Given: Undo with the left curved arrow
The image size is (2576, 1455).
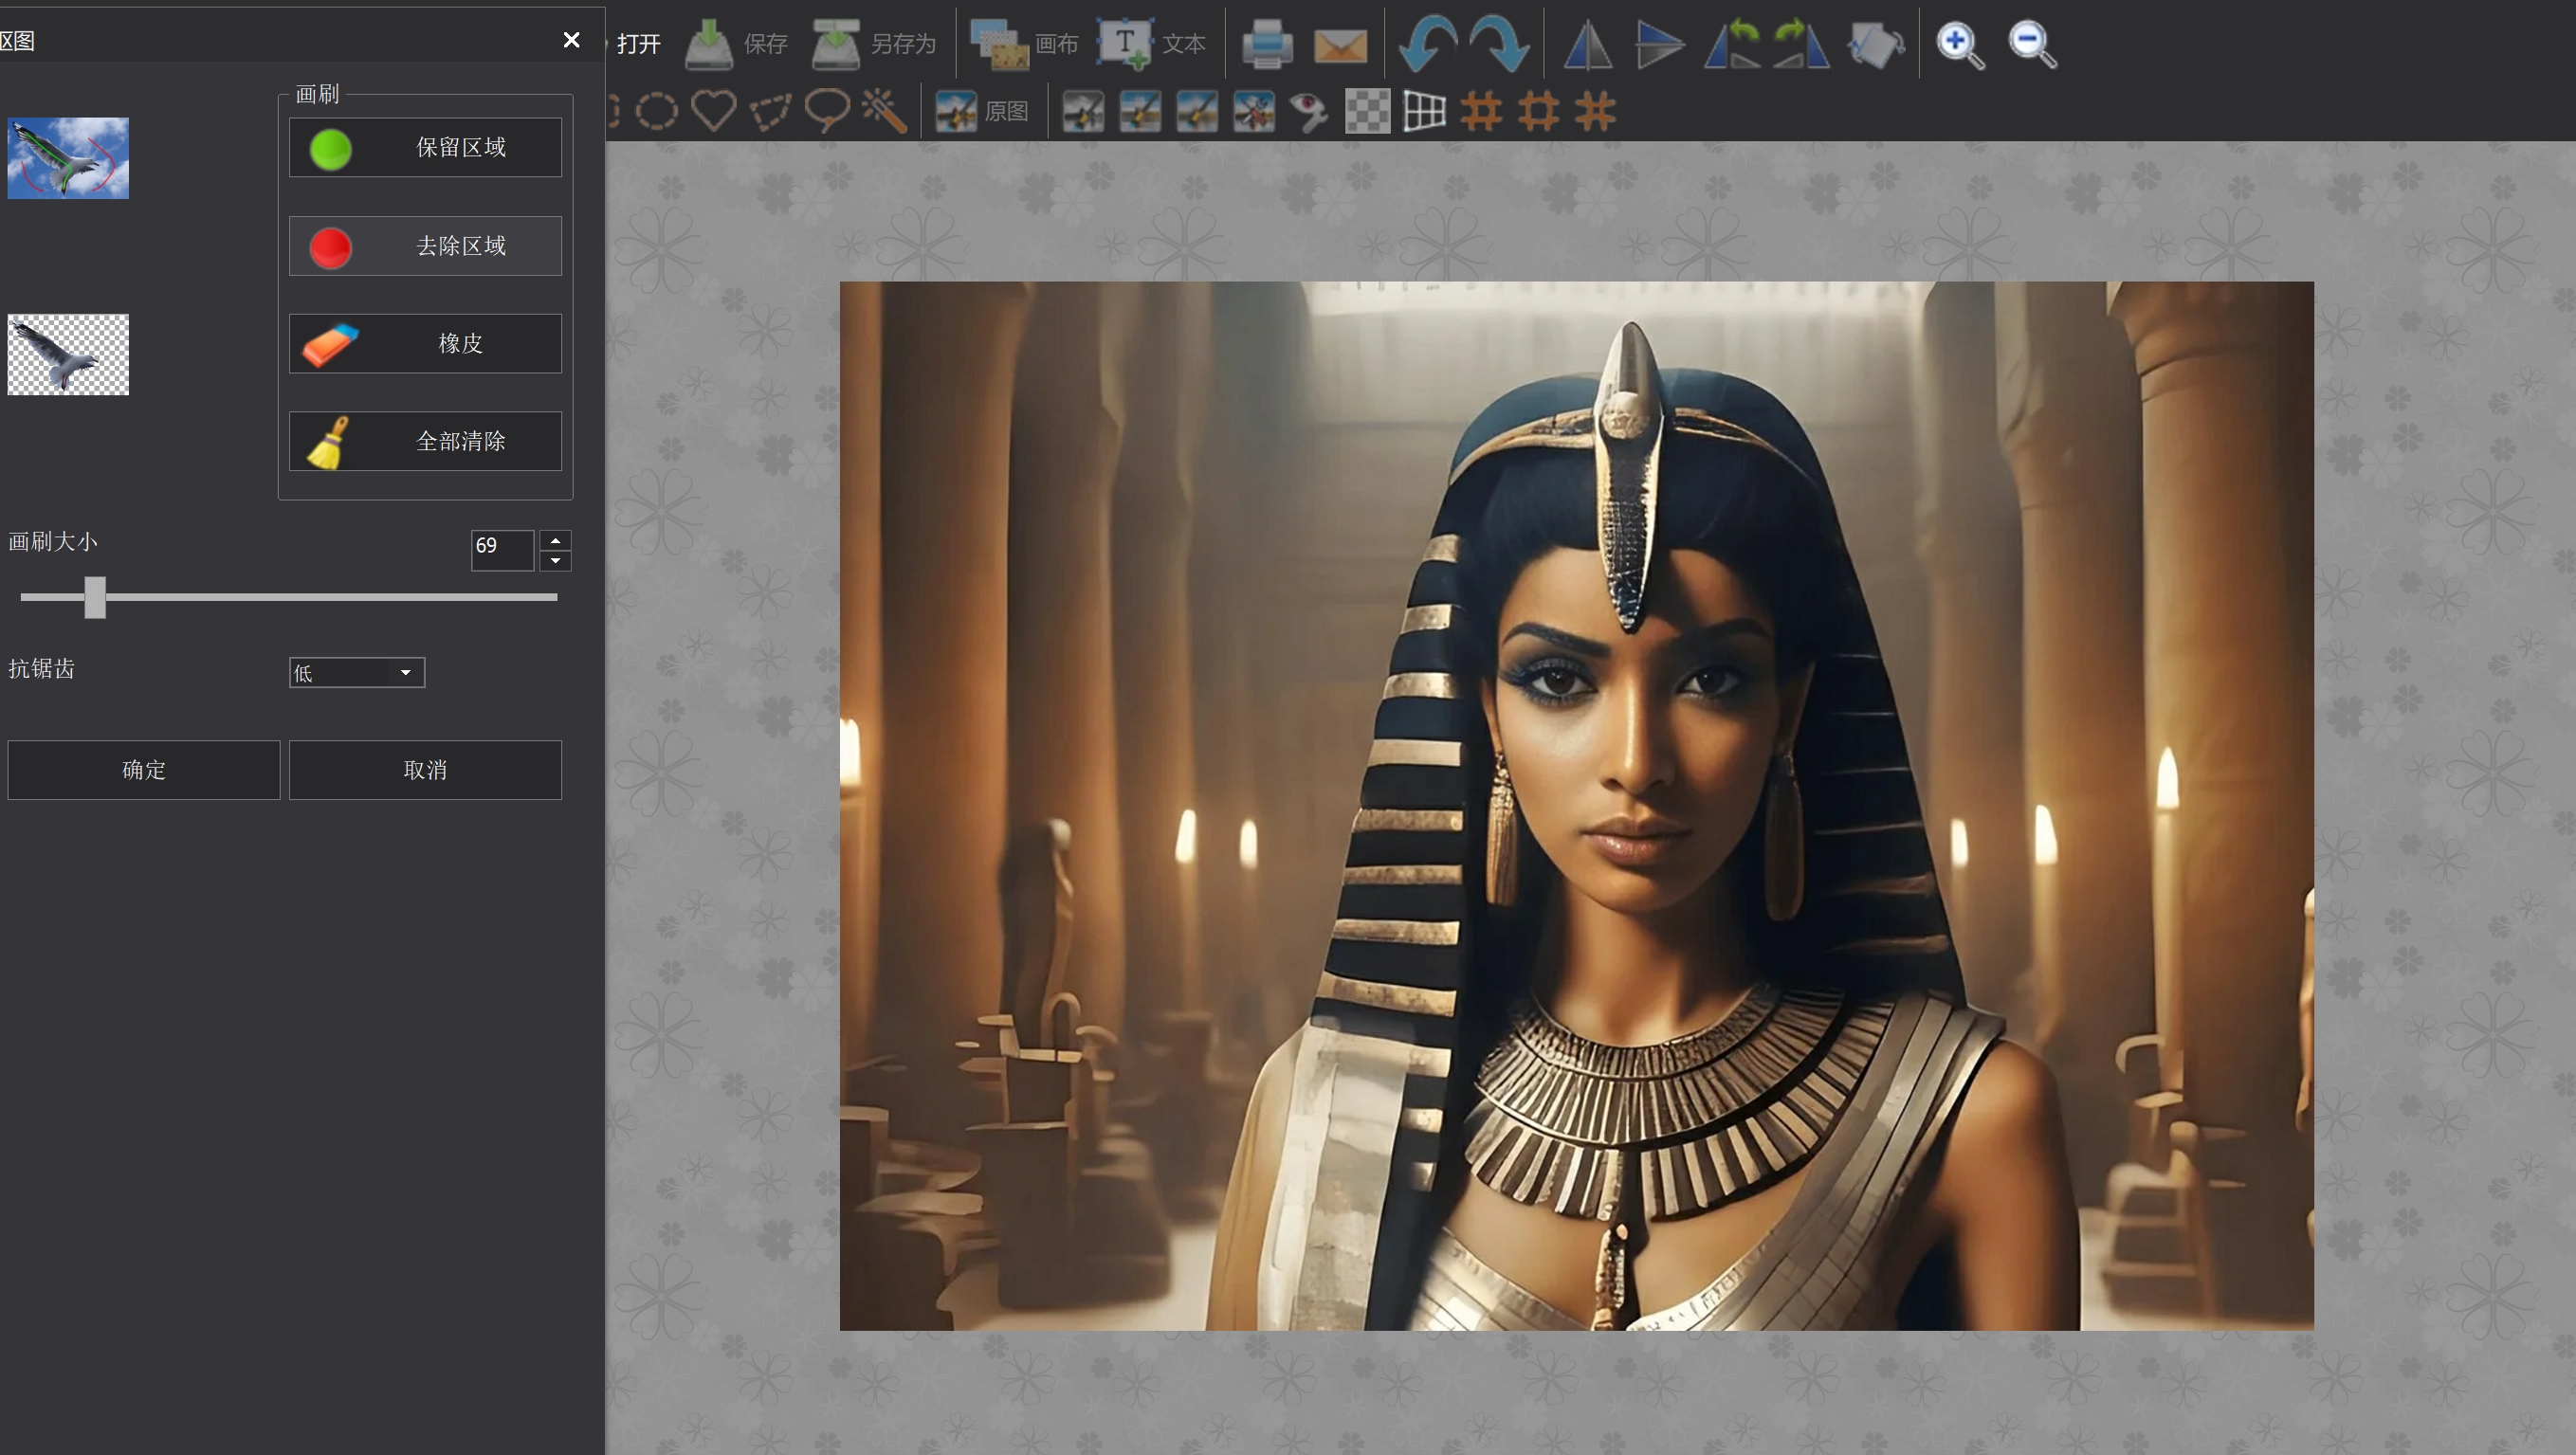Looking at the screenshot, I should tap(1427, 44).
